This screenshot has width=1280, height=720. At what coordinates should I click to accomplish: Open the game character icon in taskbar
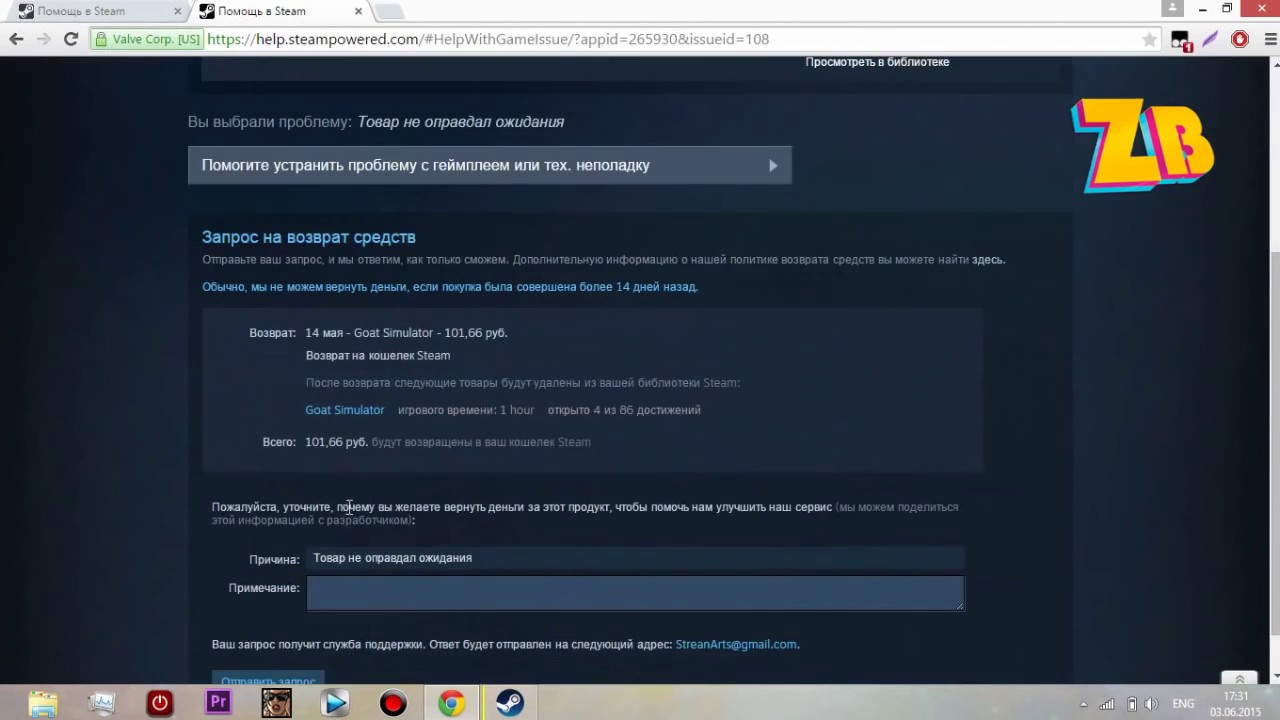coord(276,703)
